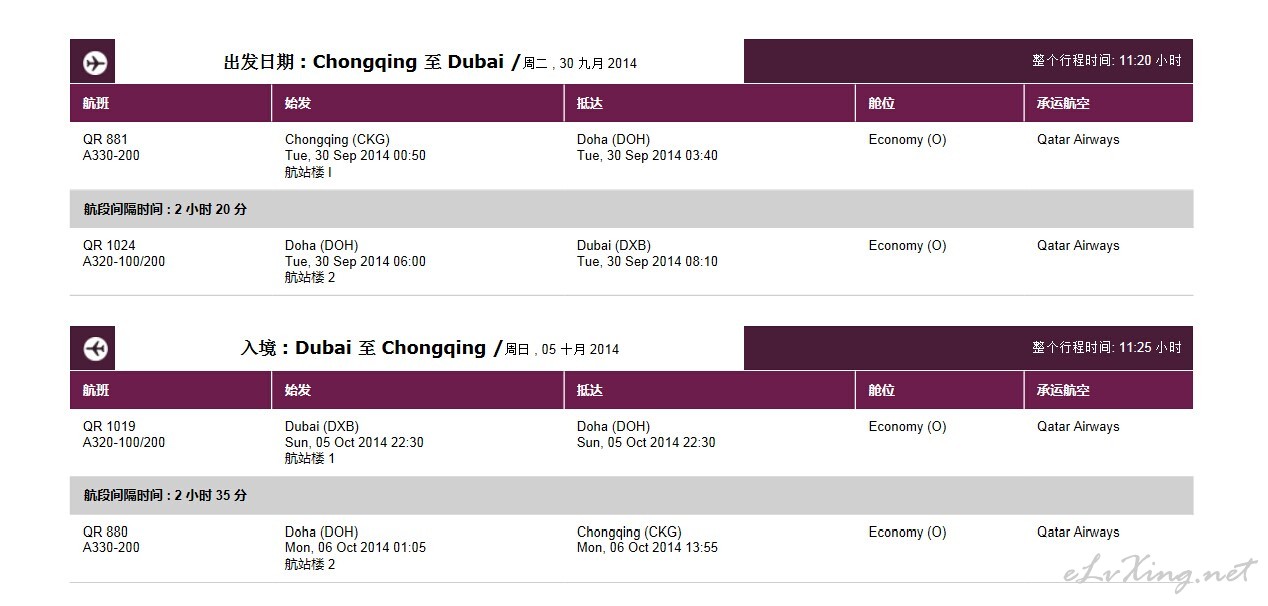Select flight number QR 881
The image size is (1268, 606).
coord(105,140)
